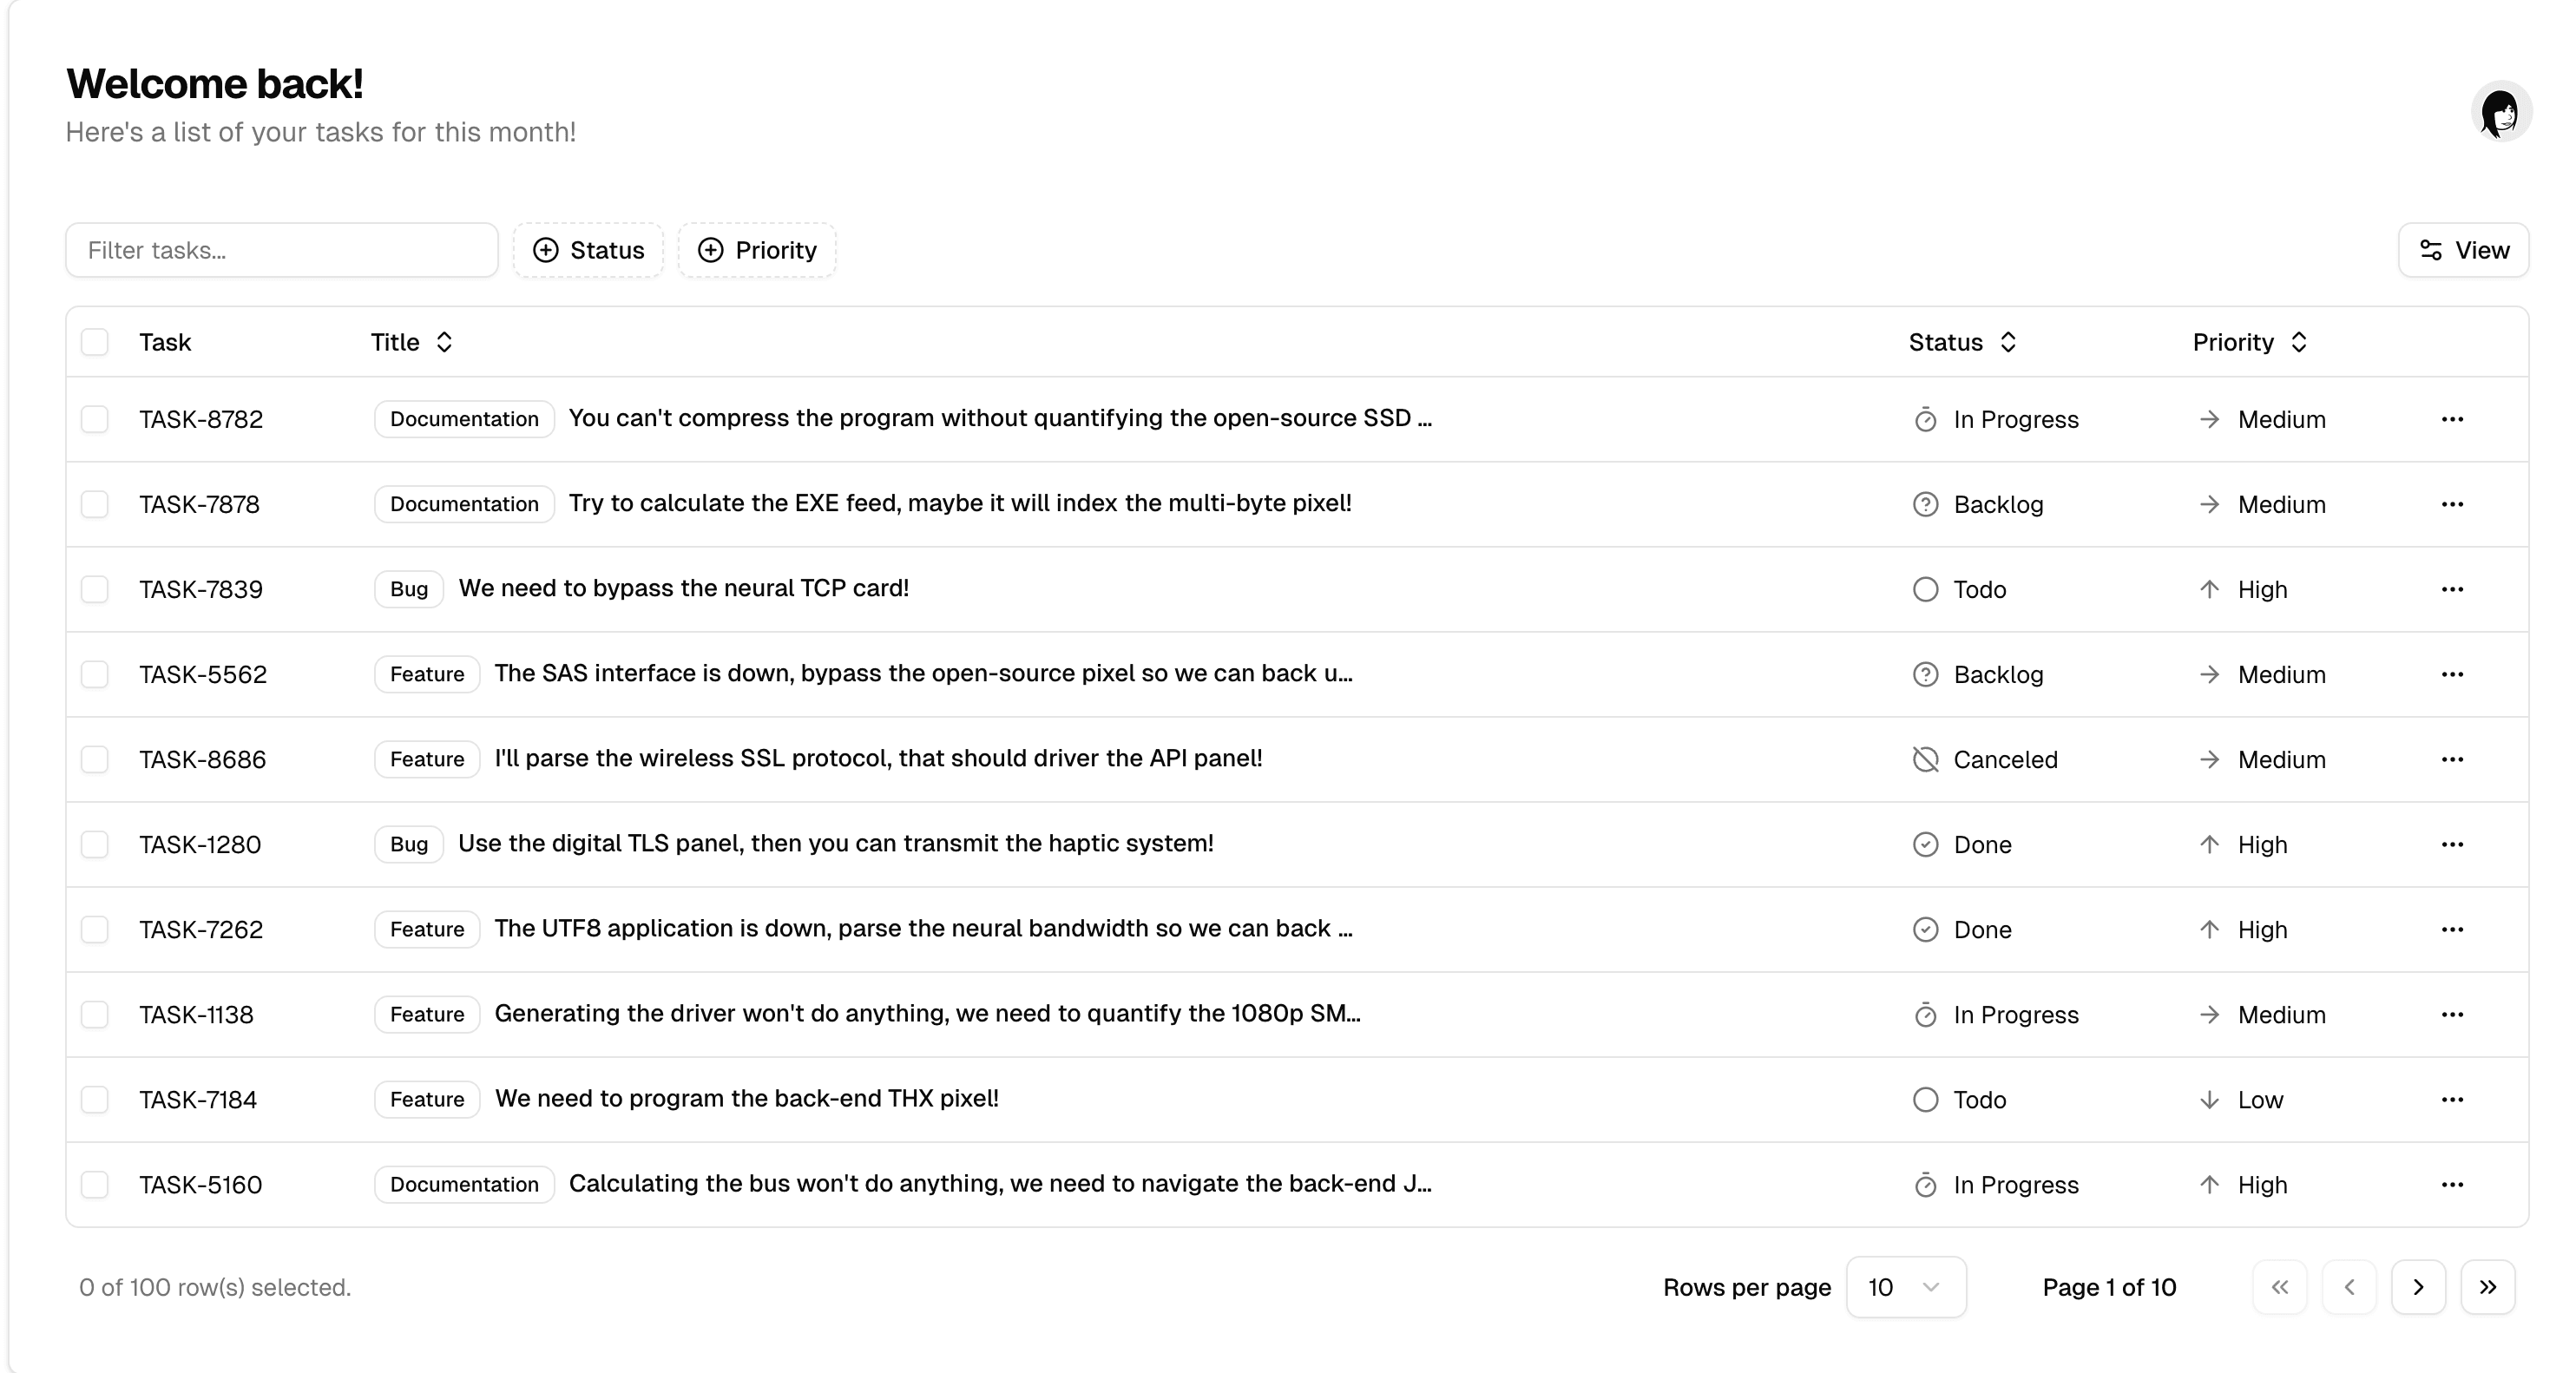
Task: Click ellipsis actions icon for TASK-5160
Action: coord(2451,1184)
